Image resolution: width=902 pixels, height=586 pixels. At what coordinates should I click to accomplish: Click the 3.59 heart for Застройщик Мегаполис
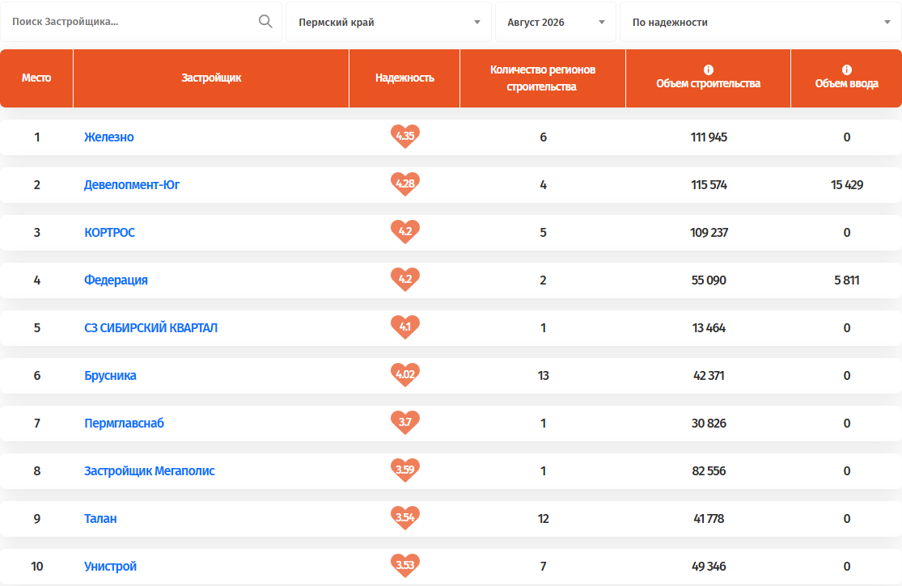pos(405,470)
